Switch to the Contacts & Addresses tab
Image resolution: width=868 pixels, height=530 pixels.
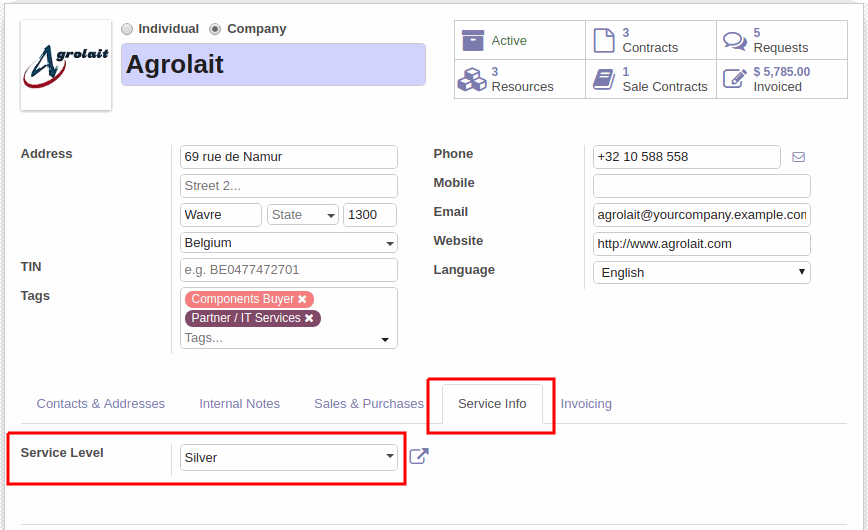click(101, 404)
